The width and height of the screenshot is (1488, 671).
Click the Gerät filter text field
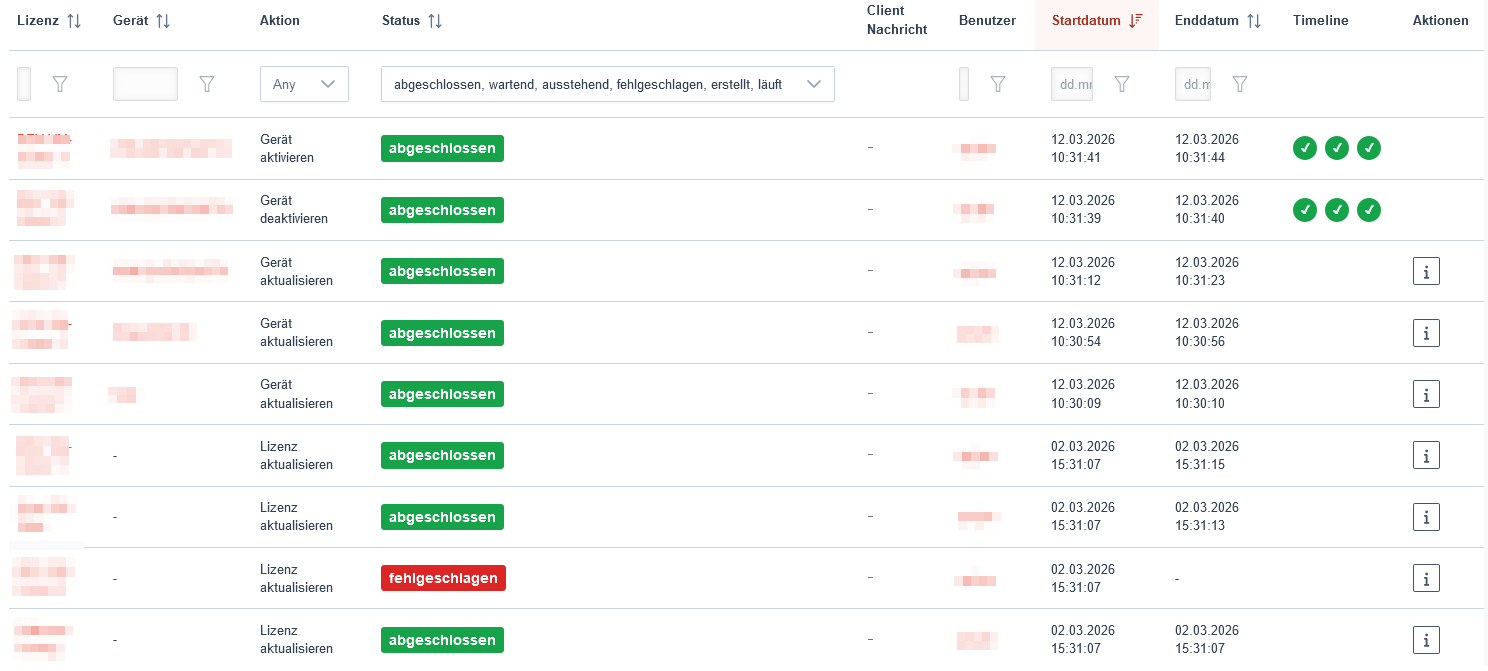coord(145,85)
